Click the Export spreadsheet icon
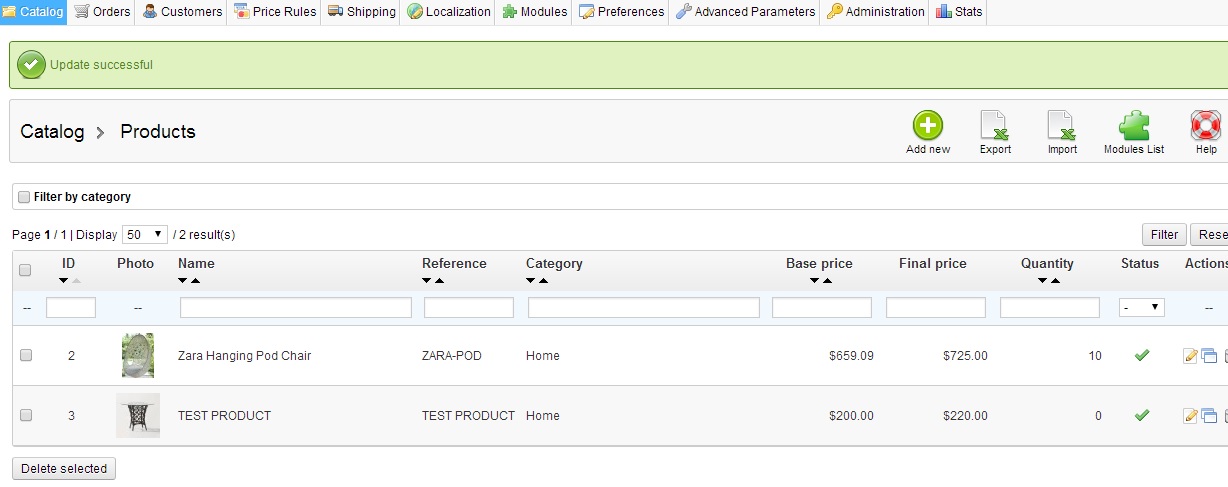The image size is (1228, 487). tap(994, 125)
